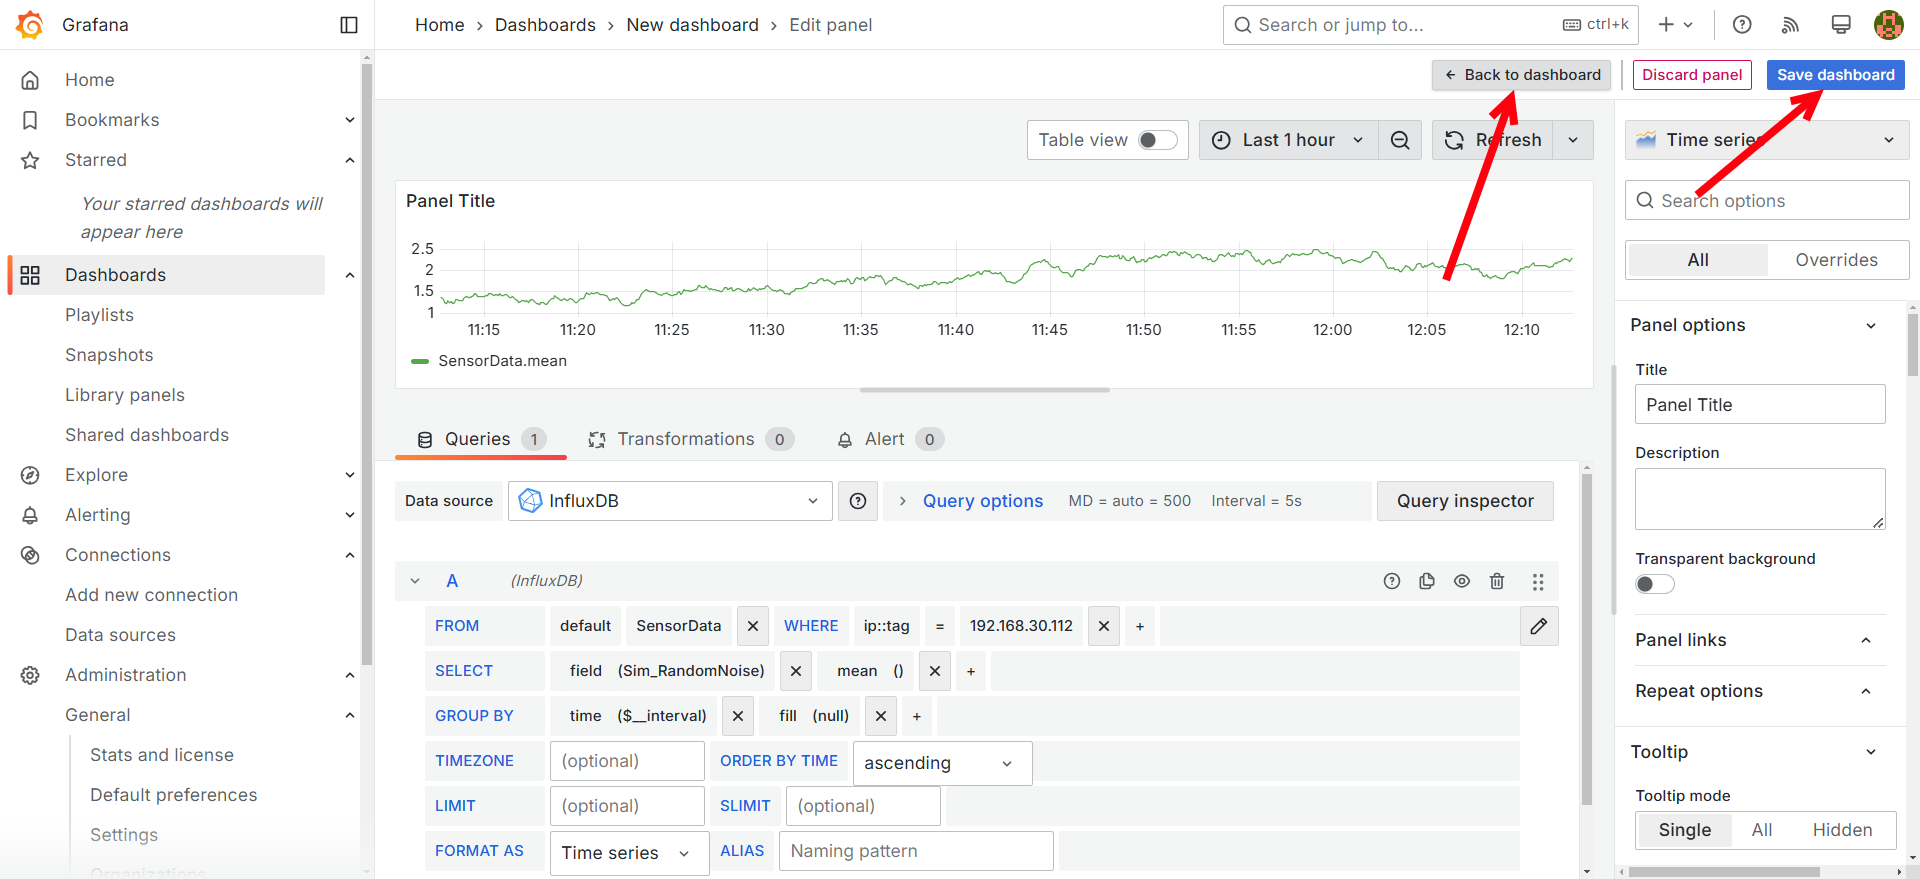The image size is (1920, 879).
Task: Switch to the Transformations tab
Action: pyautogui.click(x=686, y=439)
